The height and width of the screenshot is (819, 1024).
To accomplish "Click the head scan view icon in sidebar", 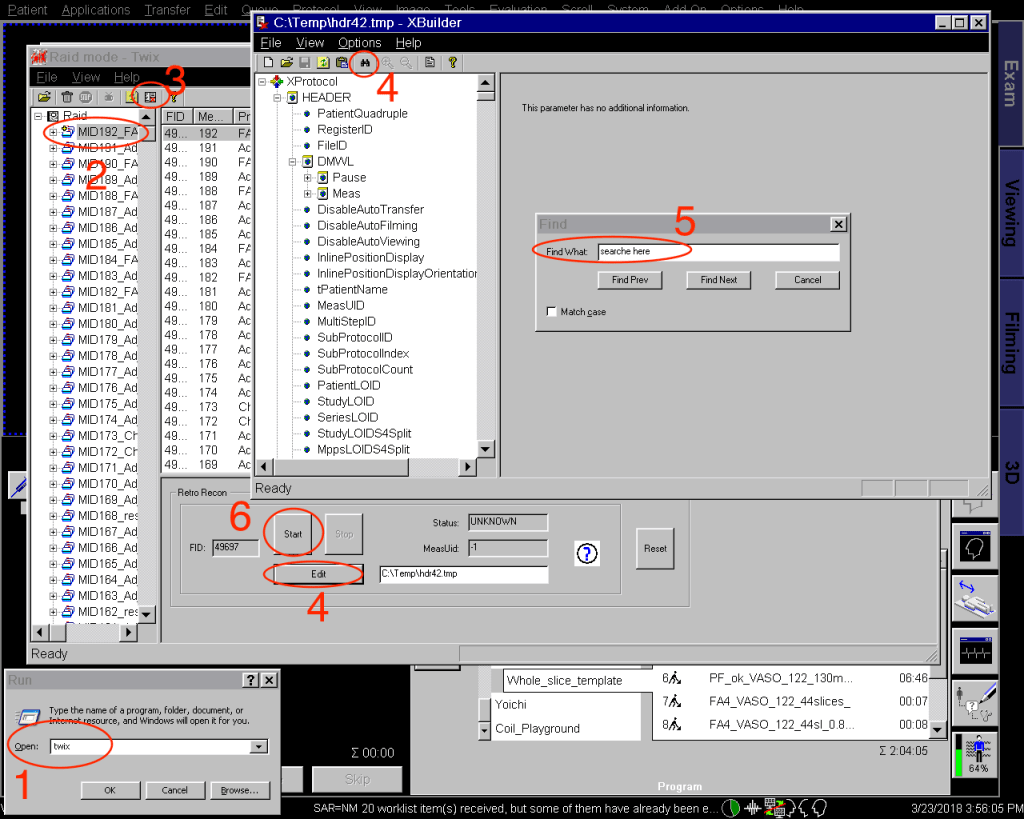I will coord(973,547).
